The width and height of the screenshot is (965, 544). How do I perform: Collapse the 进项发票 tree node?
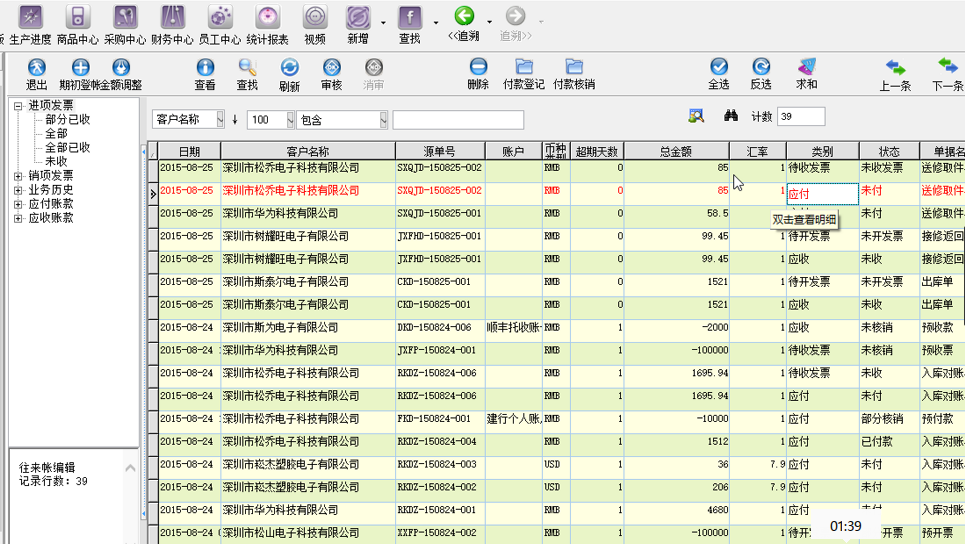18,106
